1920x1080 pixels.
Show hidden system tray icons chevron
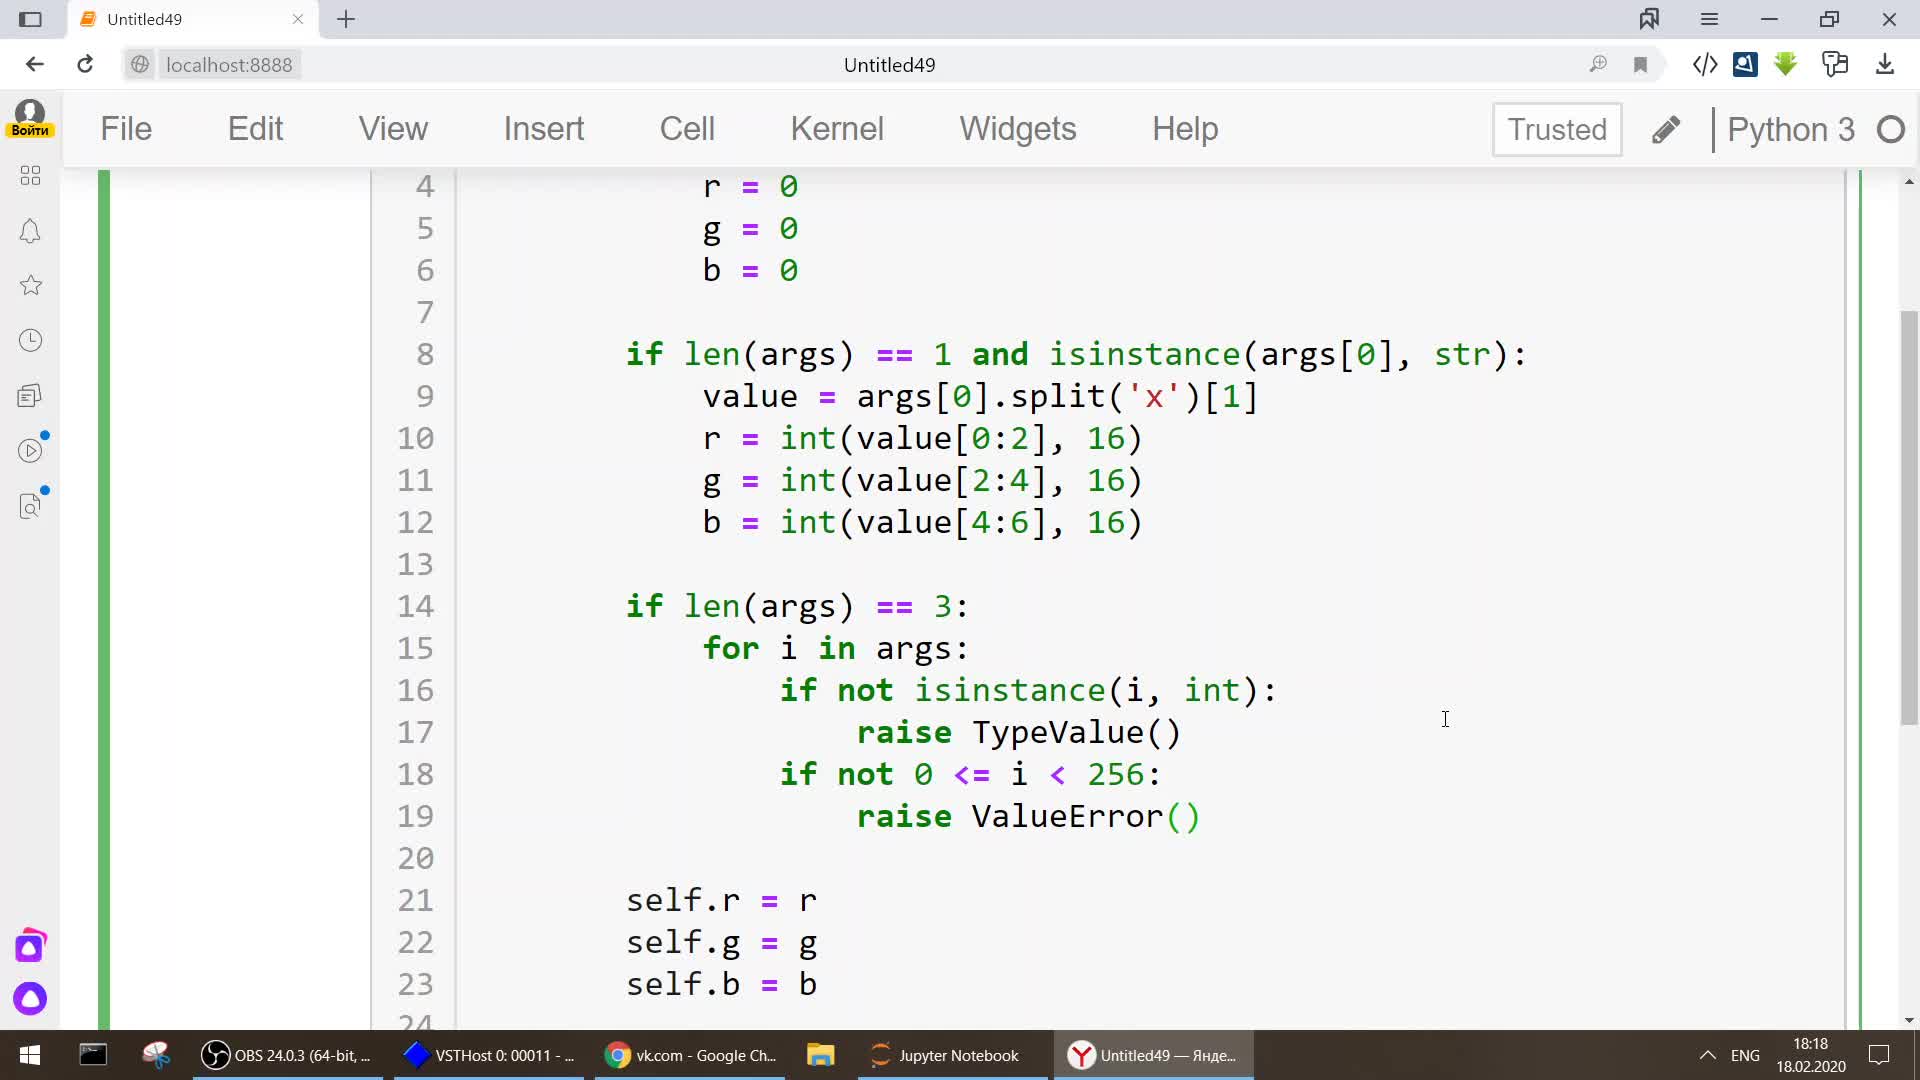tap(1708, 1055)
